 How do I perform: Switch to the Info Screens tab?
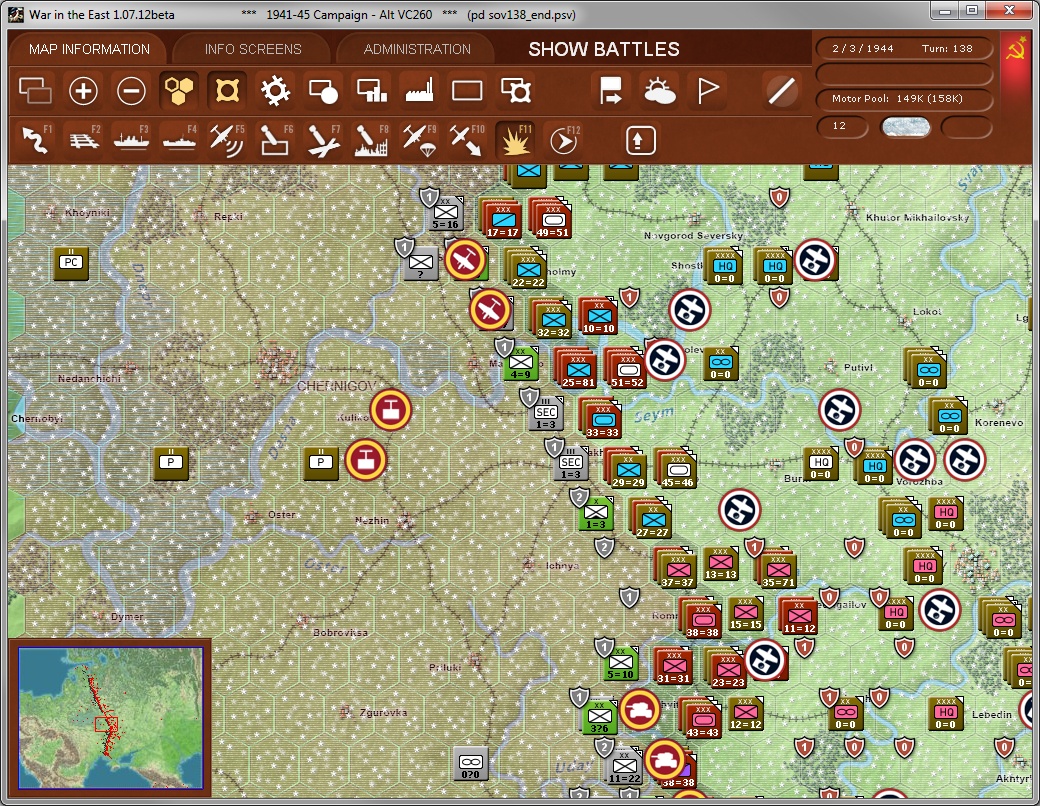pyautogui.click(x=253, y=49)
